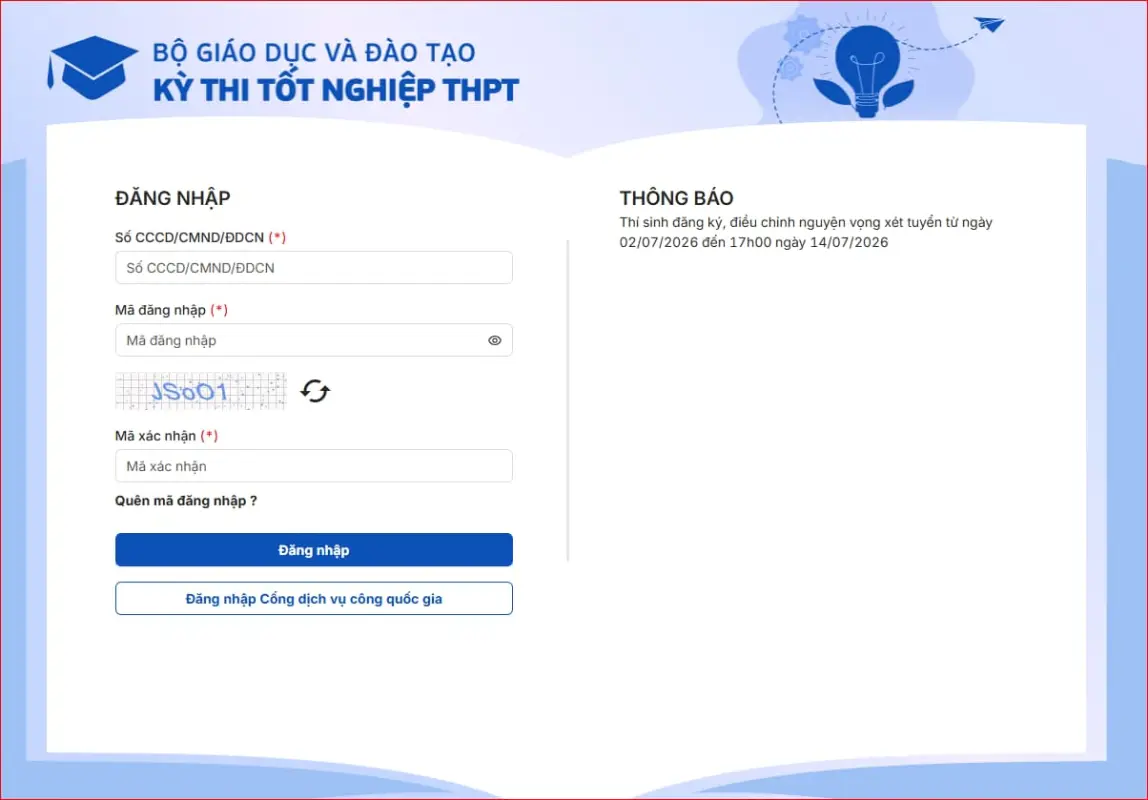Click the refresh captcha icon
This screenshot has height=800, width=1148.
(315, 391)
